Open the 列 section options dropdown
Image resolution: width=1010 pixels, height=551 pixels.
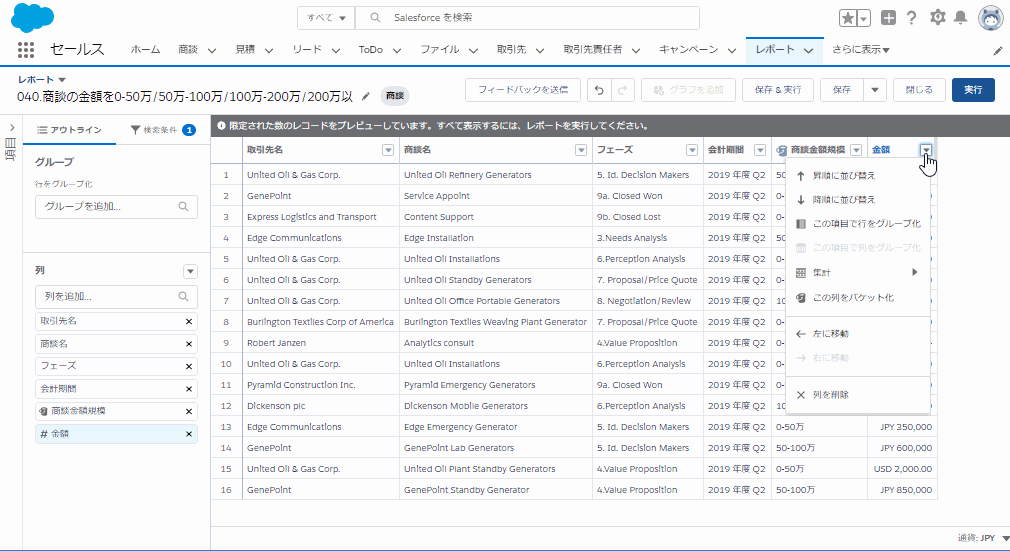coord(190,271)
